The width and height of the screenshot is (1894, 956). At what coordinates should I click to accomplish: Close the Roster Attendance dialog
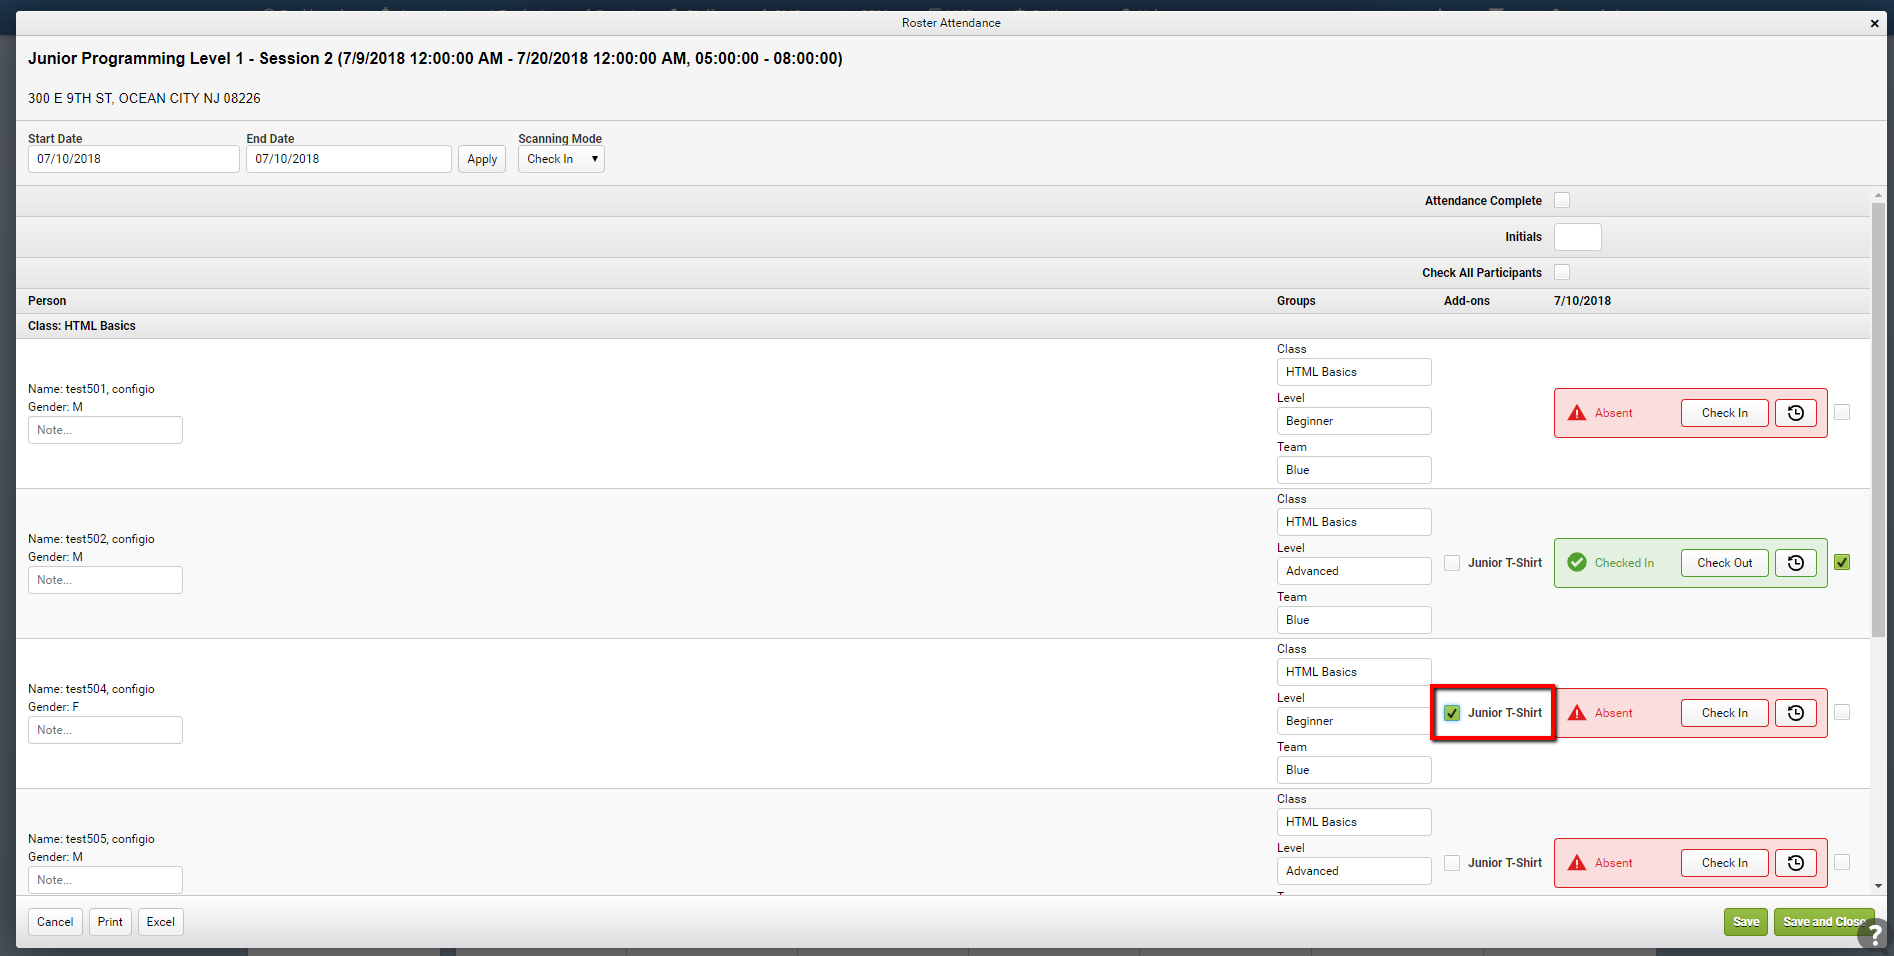[1874, 23]
